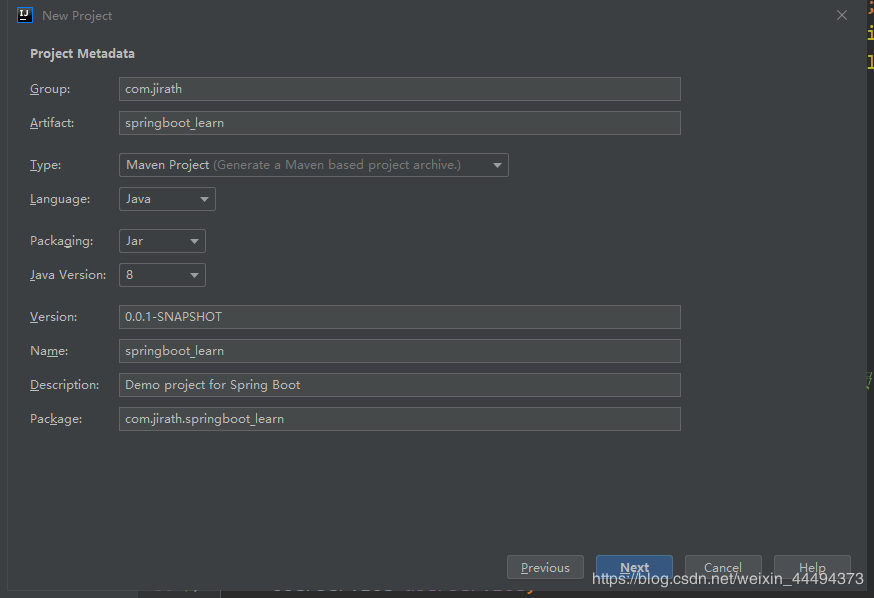Click the Java Version: label
The image size is (874, 598).
tap(68, 275)
